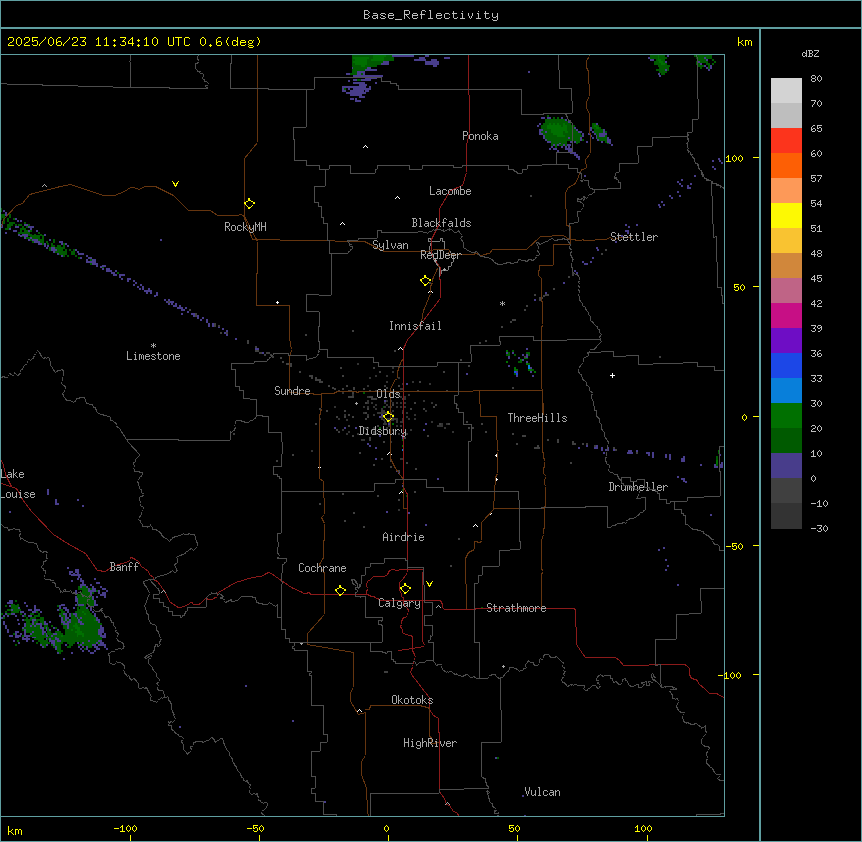
Task: Click the 80 value on dBZ scale
Action: tap(816, 79)
